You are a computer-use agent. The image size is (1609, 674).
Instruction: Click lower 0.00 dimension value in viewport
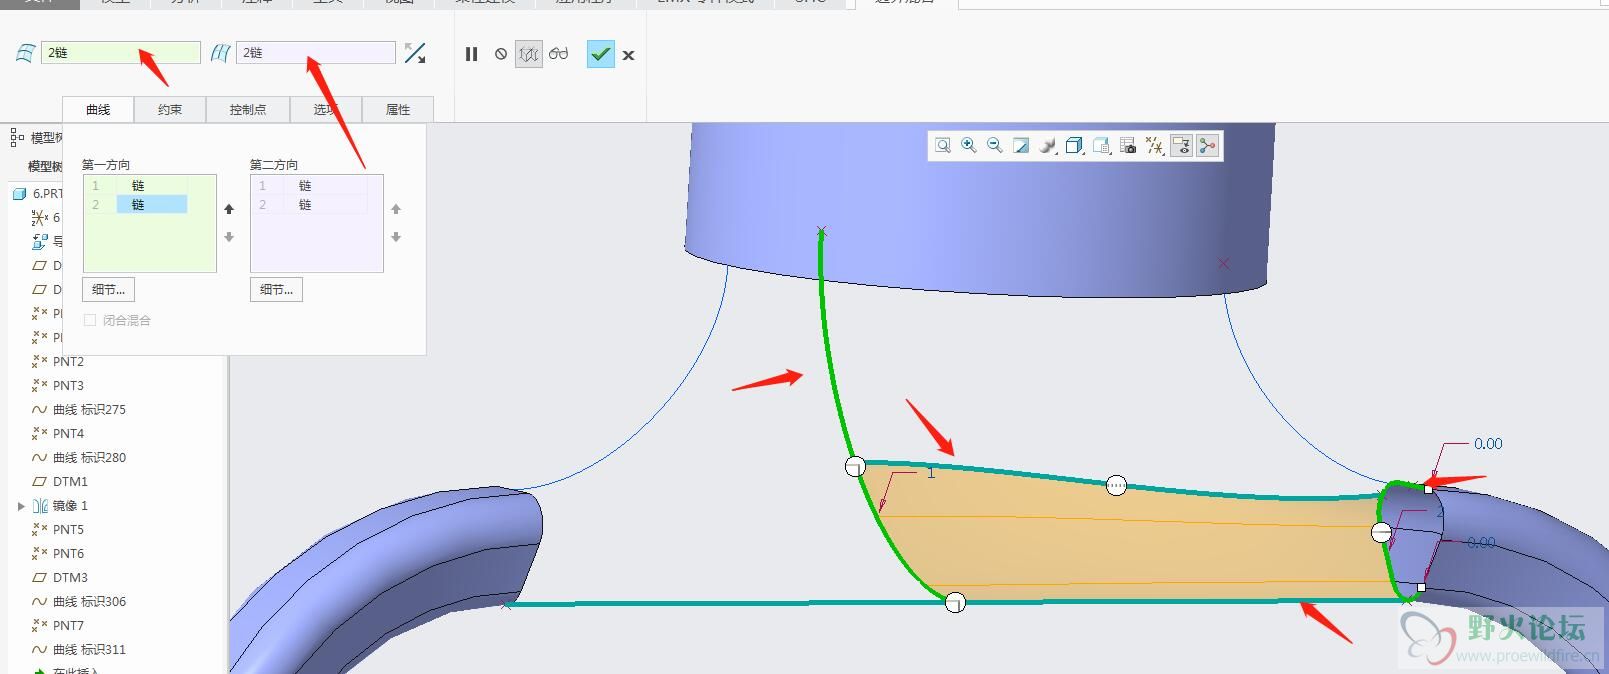click(1481, 542)
